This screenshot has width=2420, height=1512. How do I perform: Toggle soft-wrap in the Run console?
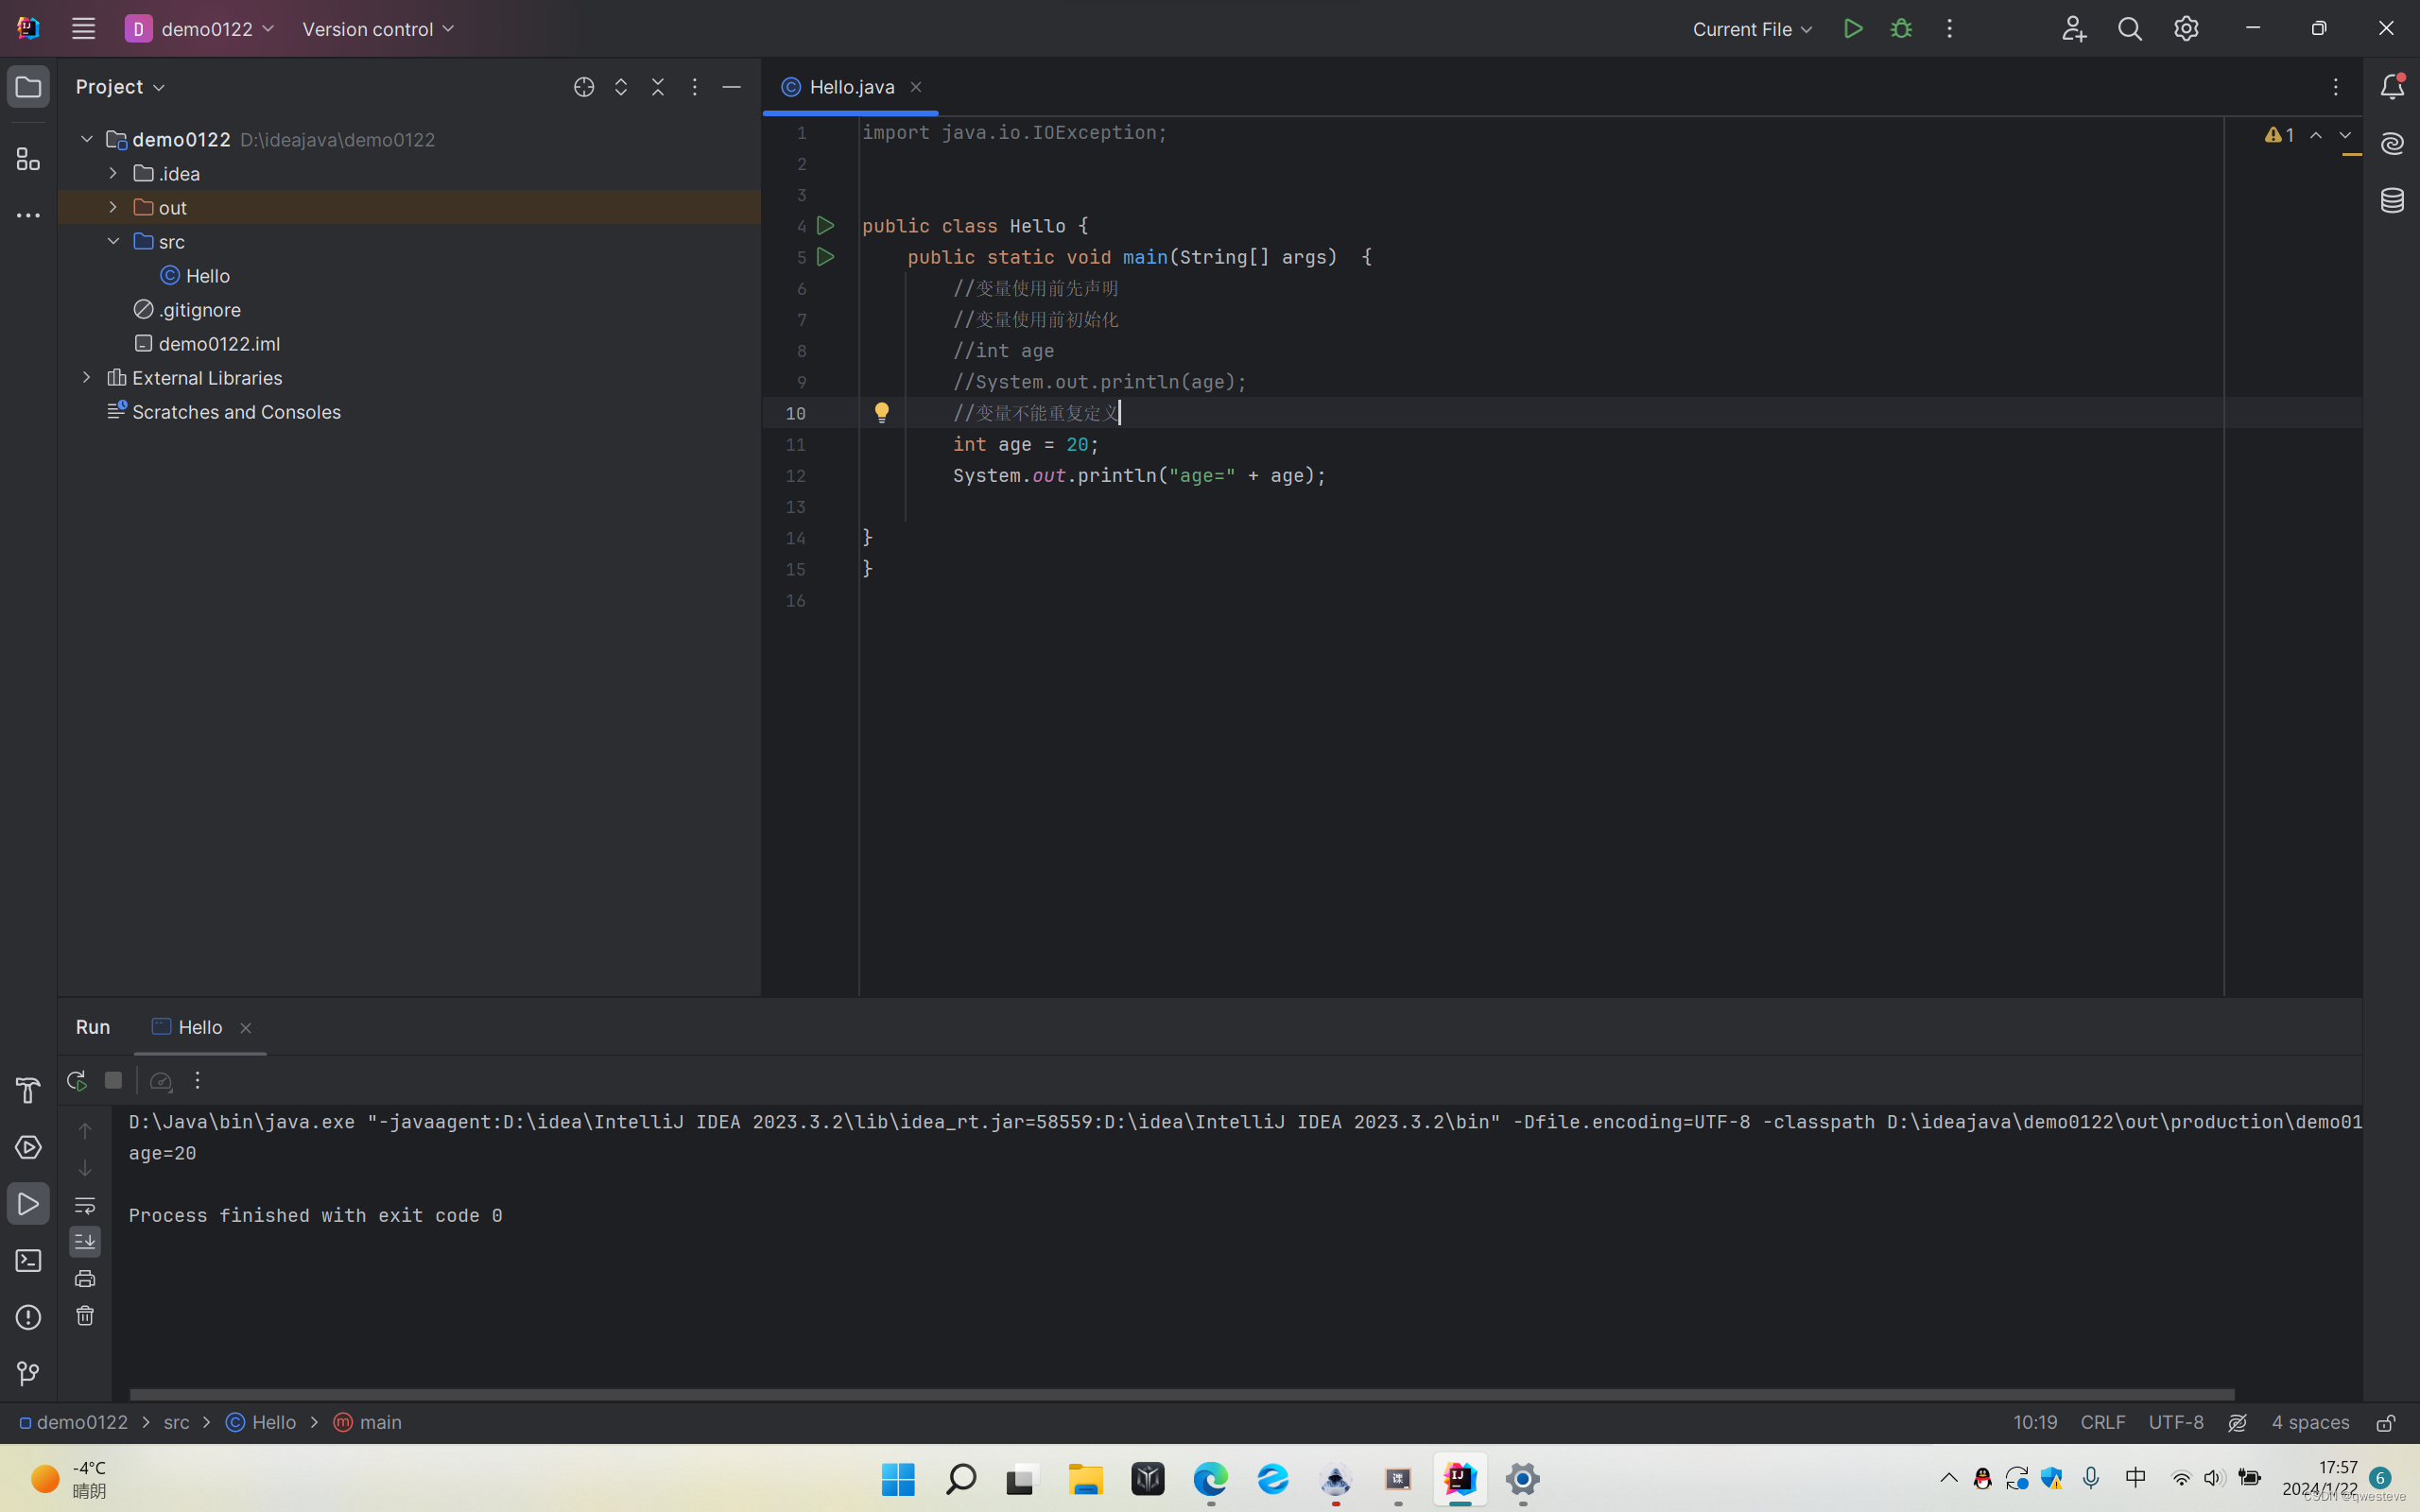[x=85, y=1204]
